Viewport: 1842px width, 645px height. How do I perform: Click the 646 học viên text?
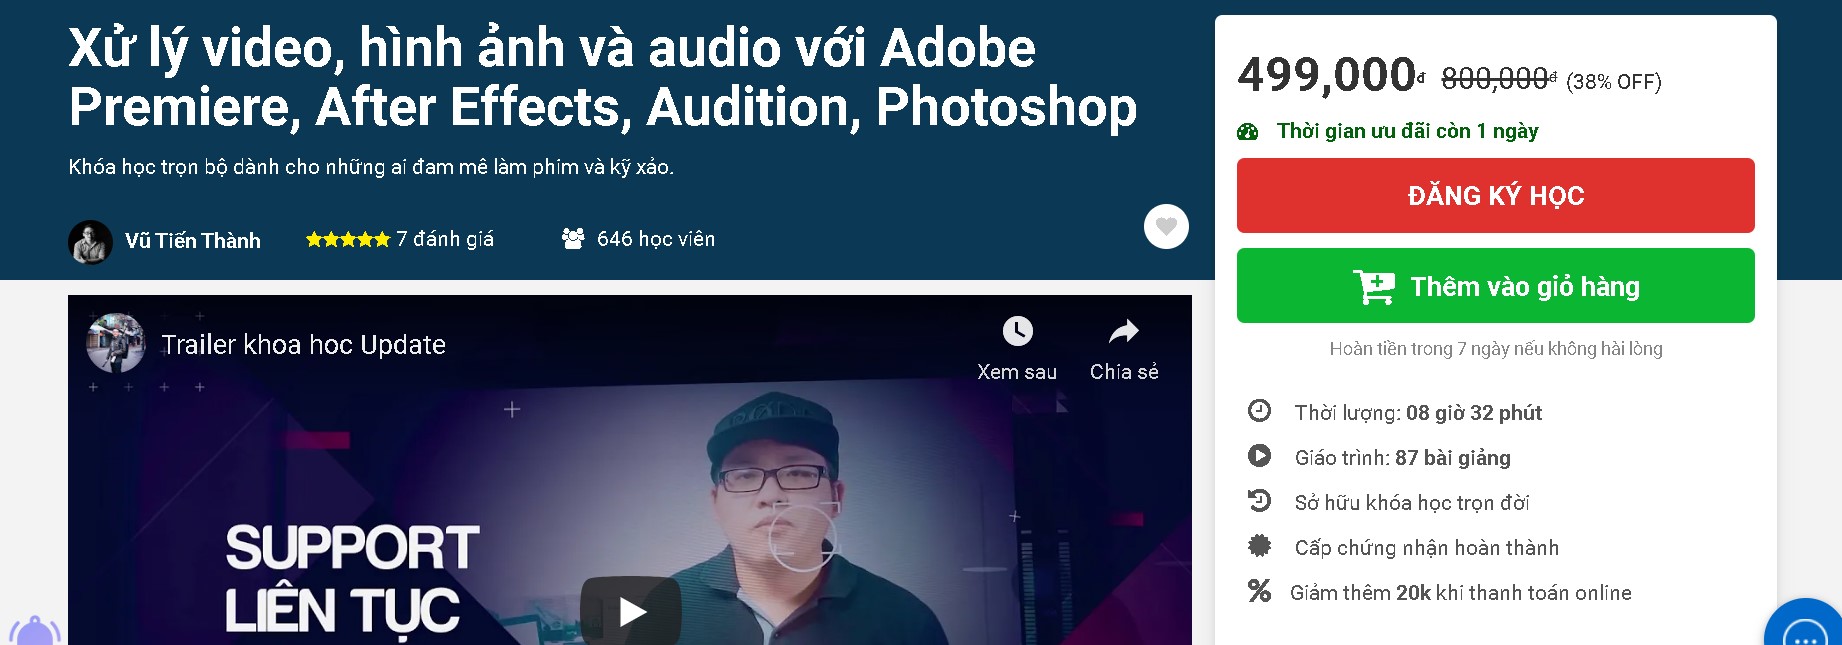coord(656,239)
